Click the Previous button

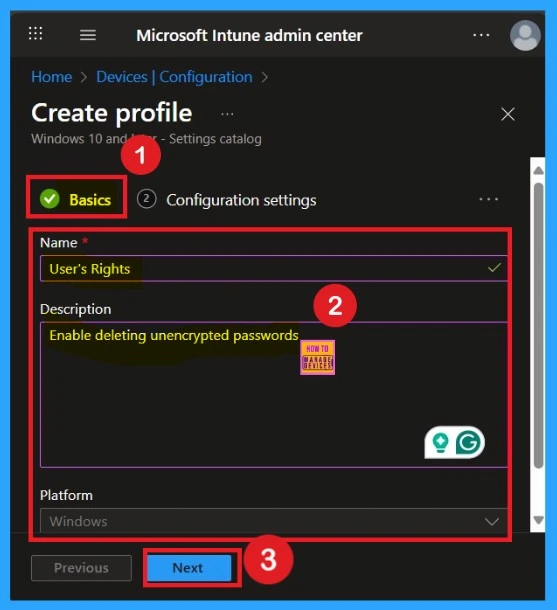[x=81, y=568]
